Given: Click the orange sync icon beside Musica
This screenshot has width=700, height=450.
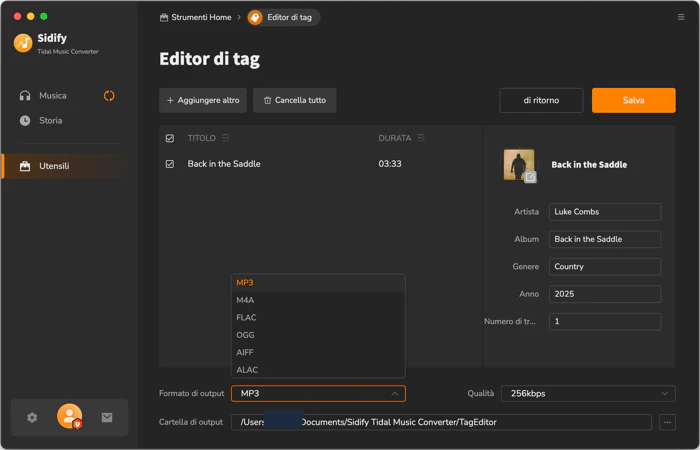Looking at the screenshot, I should 109,96.
